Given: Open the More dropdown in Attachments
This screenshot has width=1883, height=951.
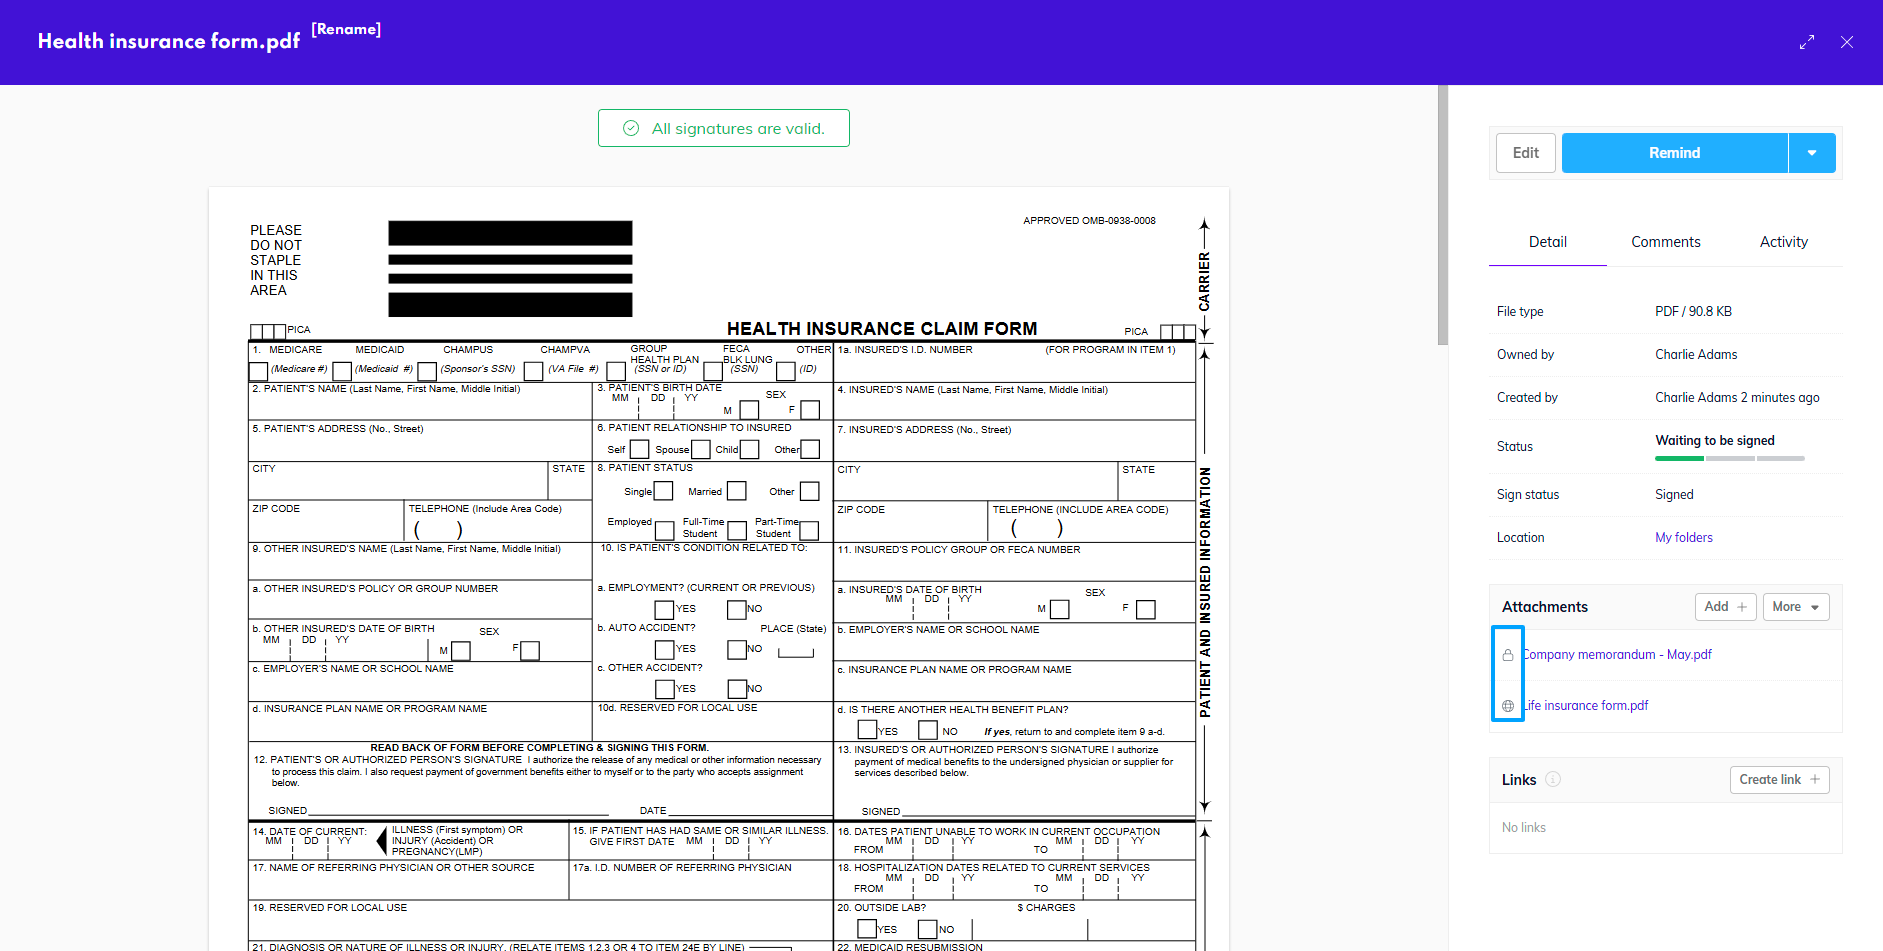Looking at the screenshot, I should tap(1795, 607).
